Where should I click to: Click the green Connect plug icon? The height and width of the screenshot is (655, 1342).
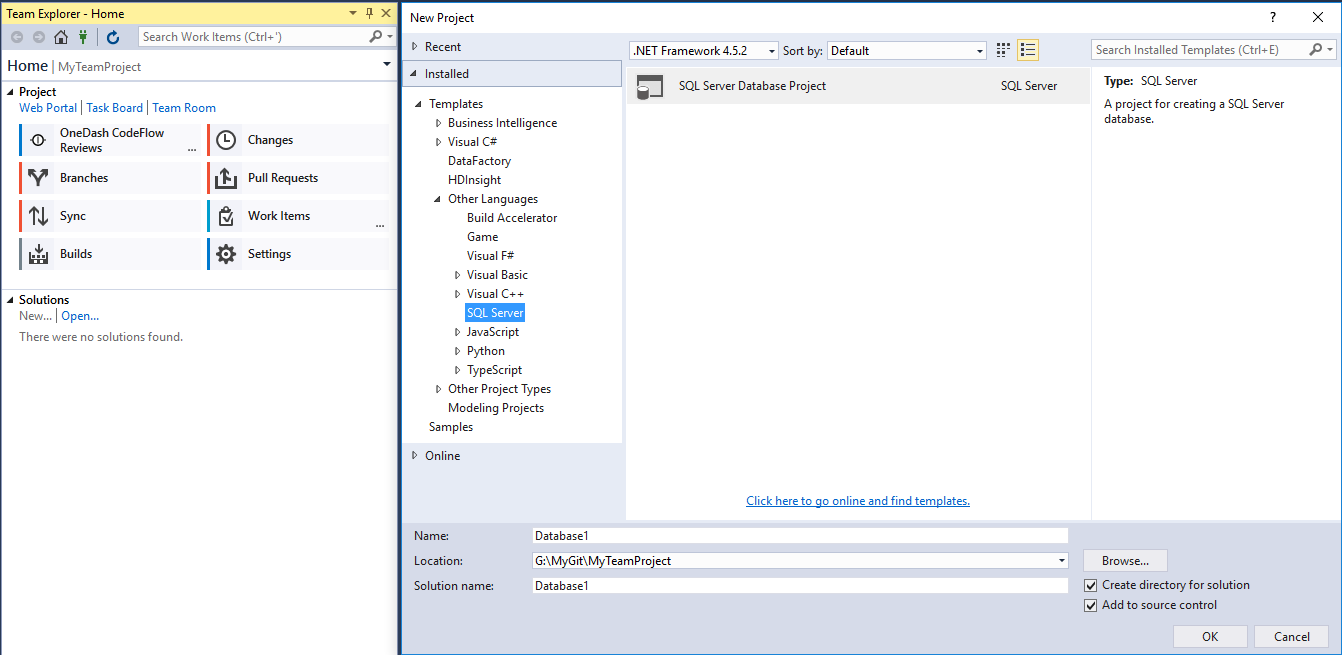point(84,37)
